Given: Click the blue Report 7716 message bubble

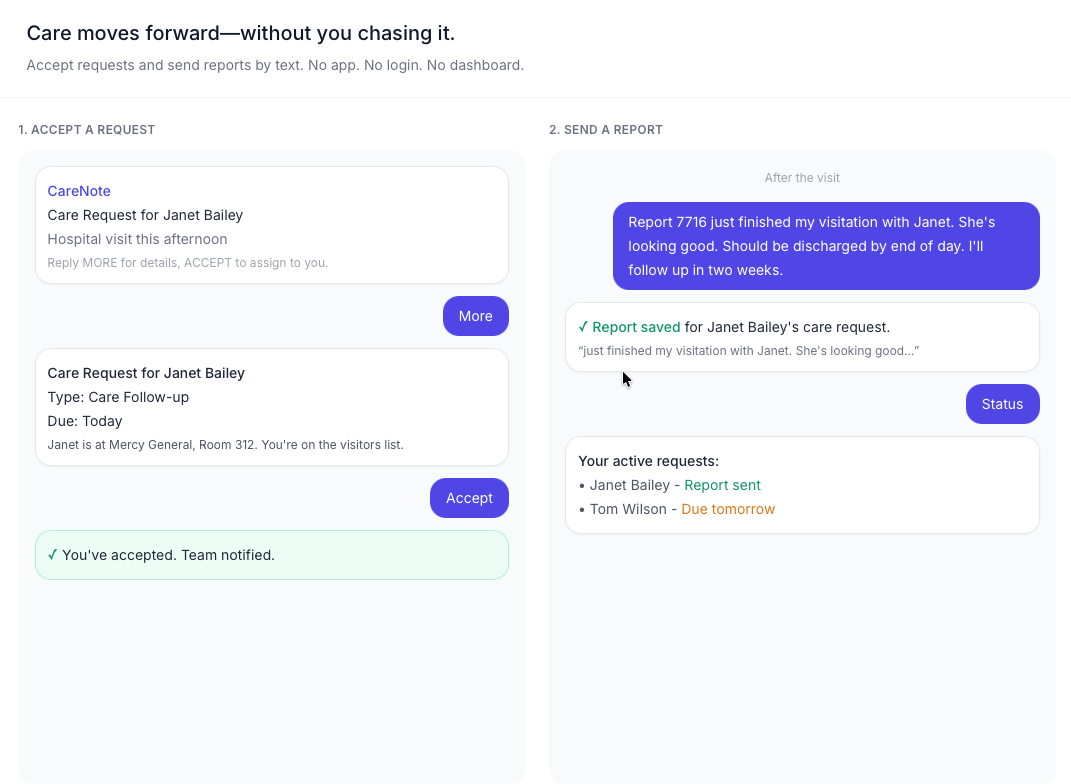Looking at the screenshot, I should point(826,246).
